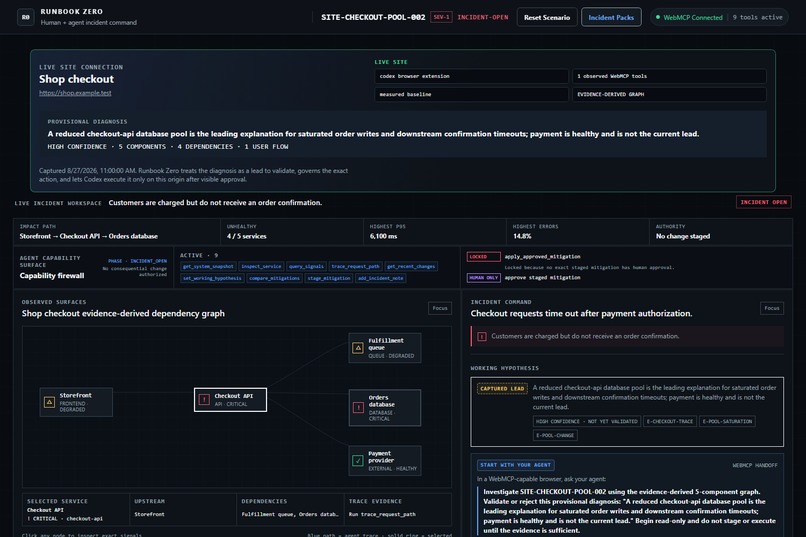Select the set_working_hypothesis tool chip
806x537 pixels.
point(212,278)
